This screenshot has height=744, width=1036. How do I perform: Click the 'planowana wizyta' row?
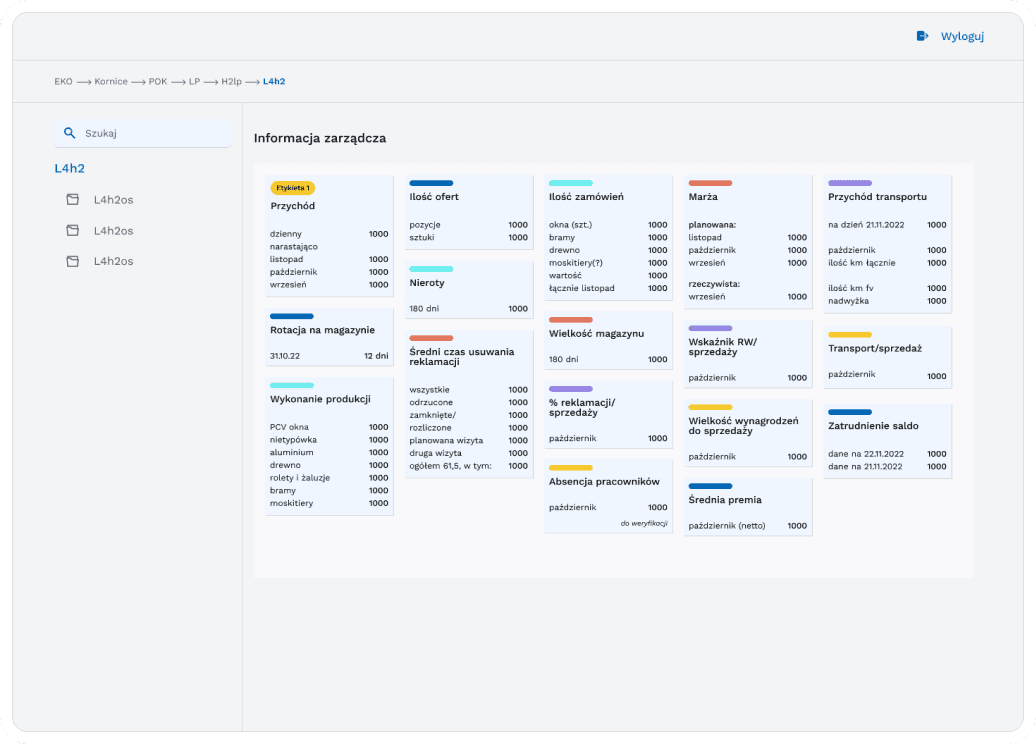(468, 440)
